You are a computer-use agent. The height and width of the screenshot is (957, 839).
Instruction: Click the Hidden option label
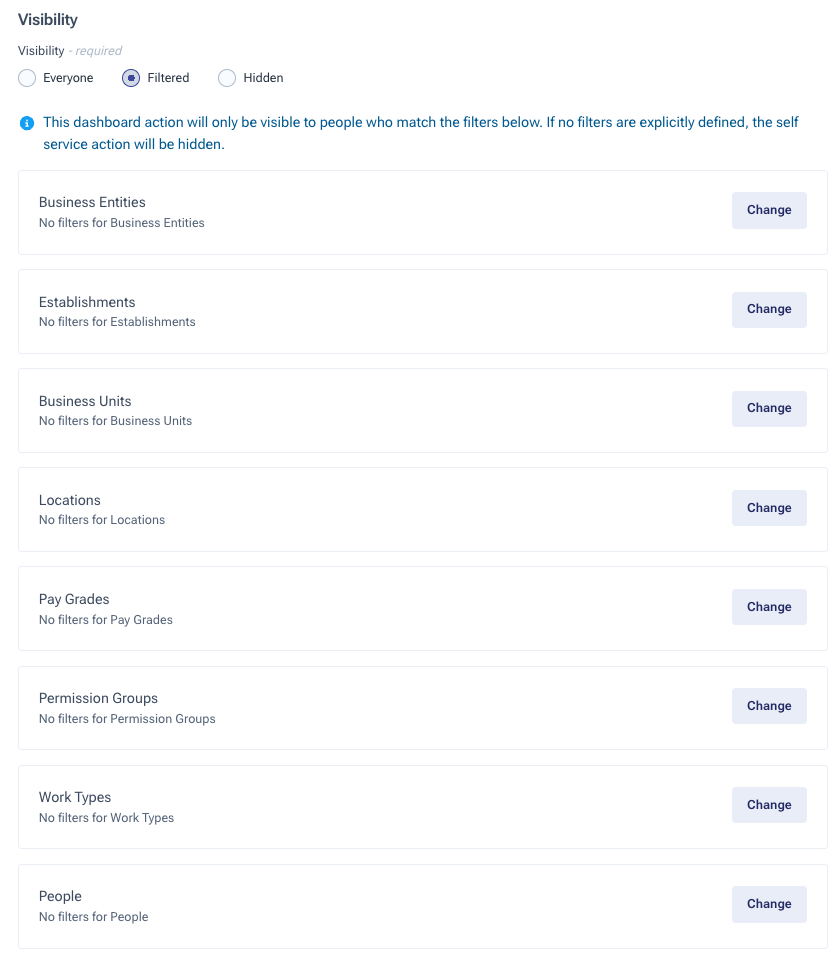[x=263, y=78]
